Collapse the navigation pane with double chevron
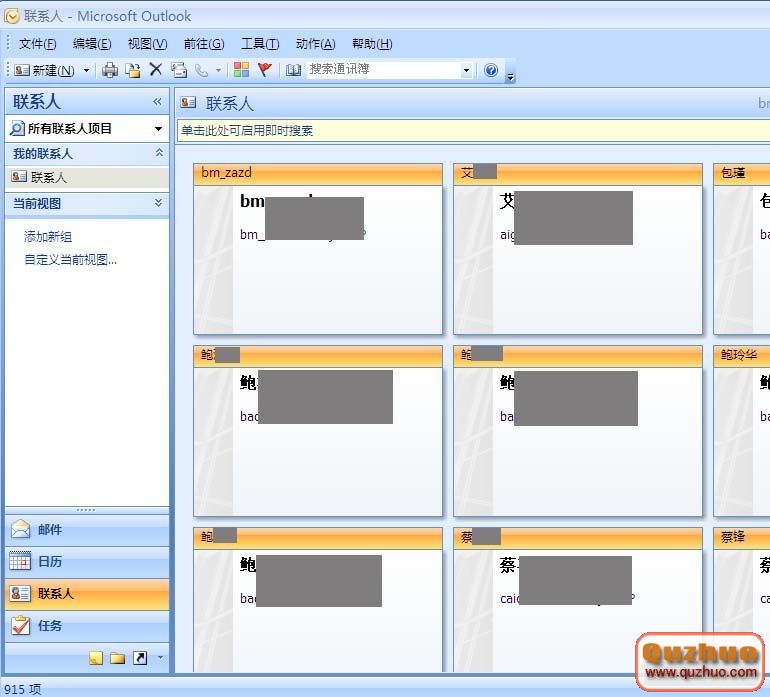770x697 pixels. point(157,102)
